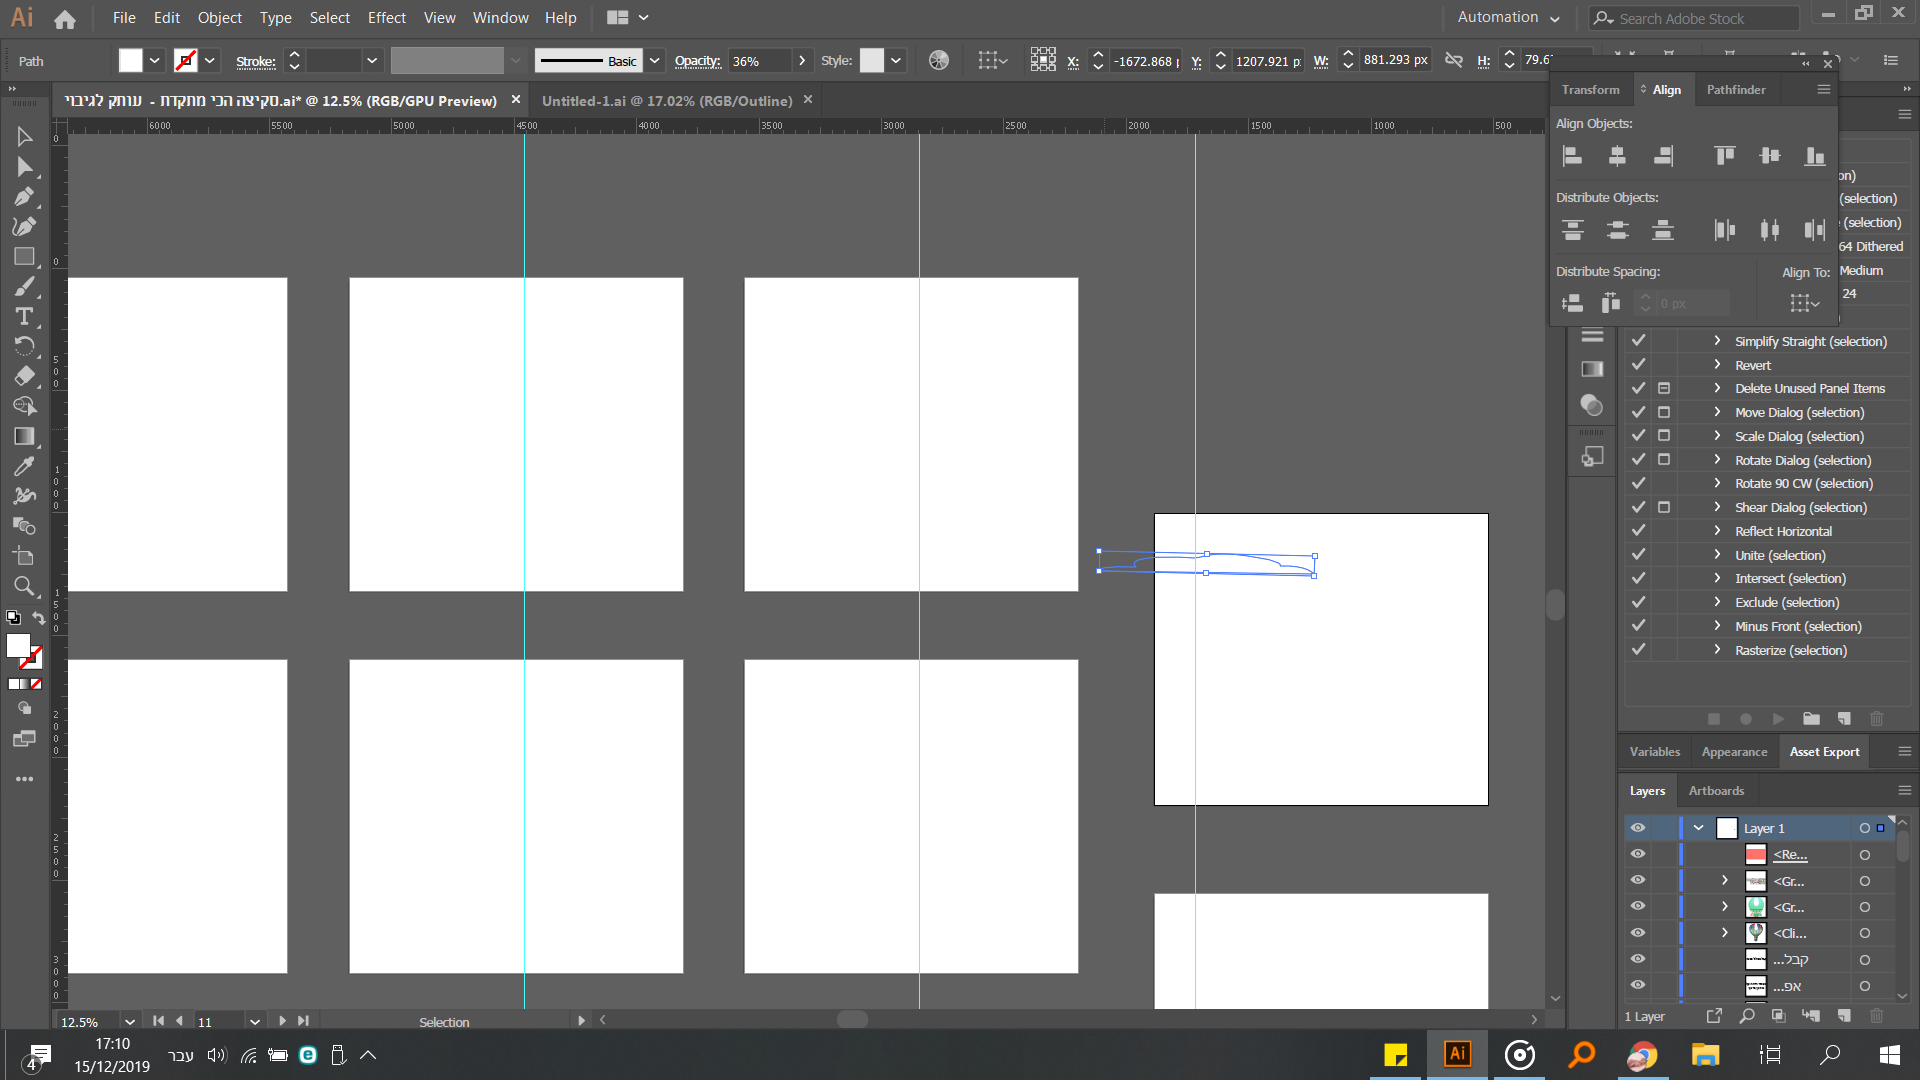Switch to the Pathfinder tab
The image size is (1920, 1080).
tap(1735, 89)
